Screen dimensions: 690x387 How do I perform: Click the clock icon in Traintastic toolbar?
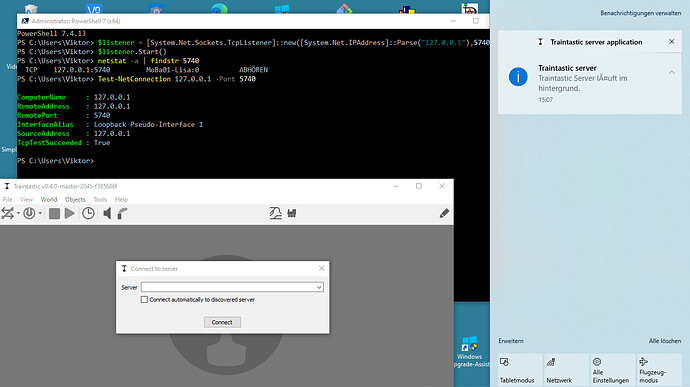click(x=88, y=214)
